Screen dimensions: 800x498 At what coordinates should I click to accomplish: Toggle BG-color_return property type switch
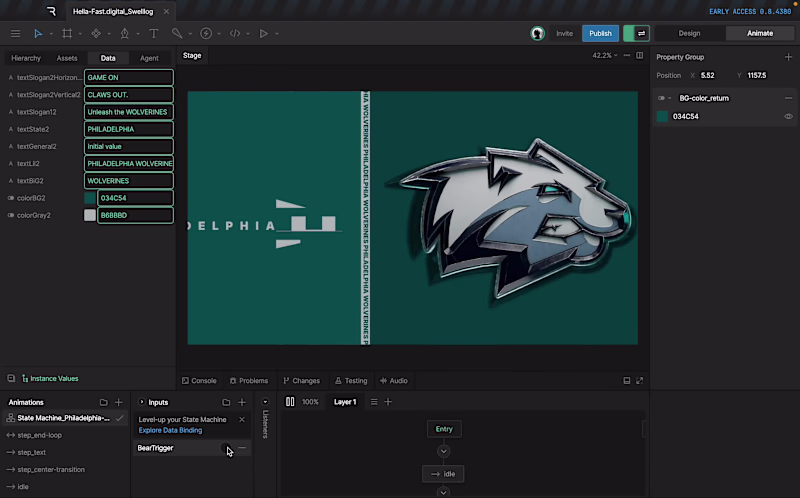click(661, 98)
